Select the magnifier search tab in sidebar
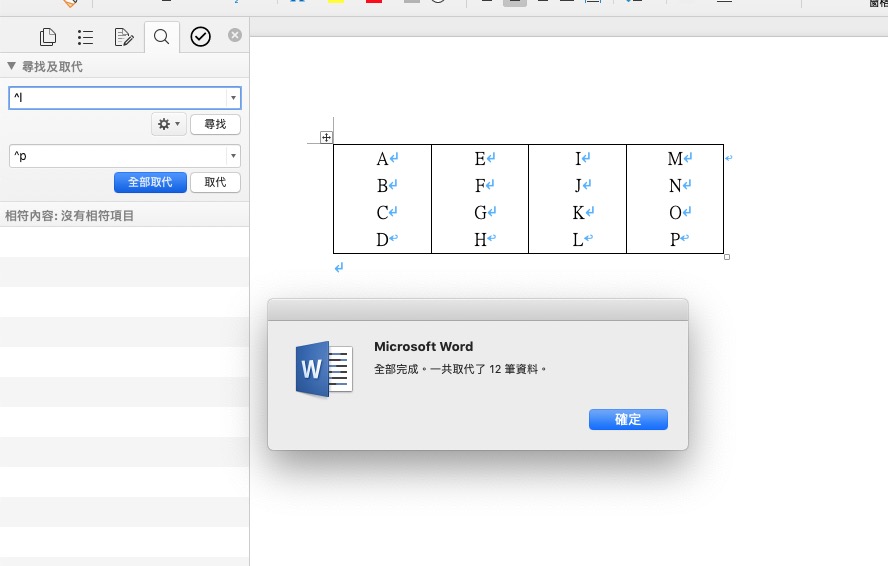This screenshot has width=888, height=566. [x=161, y=38]
